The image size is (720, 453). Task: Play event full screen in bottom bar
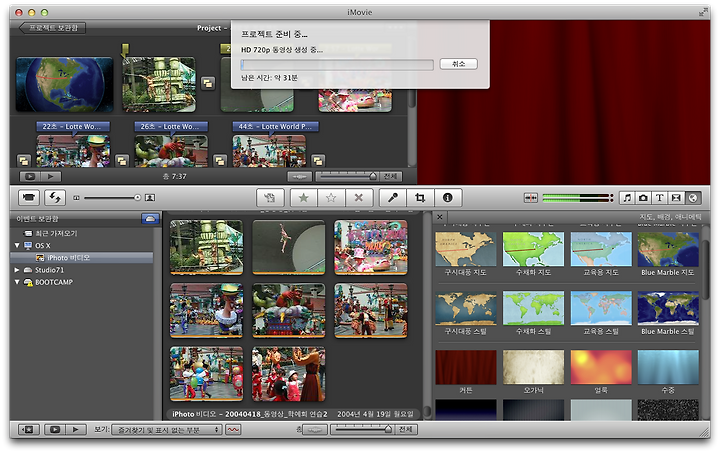(55, 430)
